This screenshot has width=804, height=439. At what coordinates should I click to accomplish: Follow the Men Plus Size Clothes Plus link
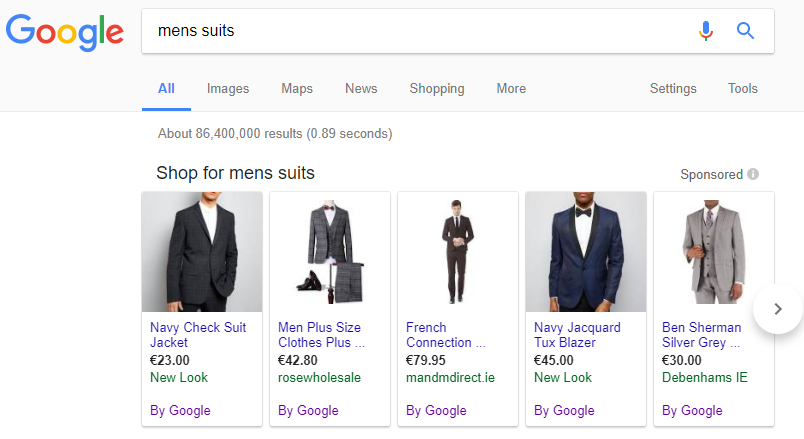point(321,335)
